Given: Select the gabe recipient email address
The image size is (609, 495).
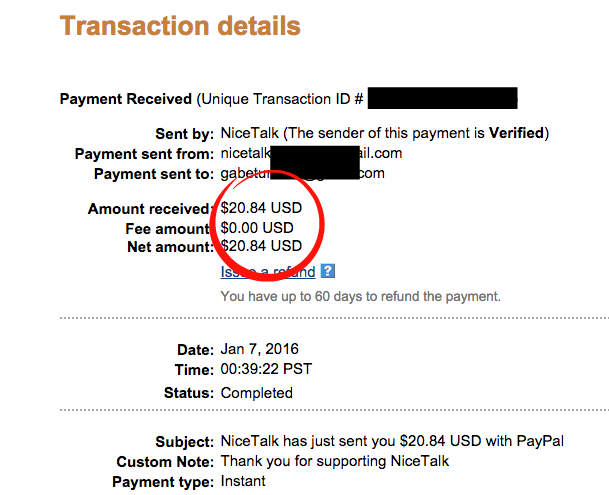Looking at the screenshot, I should [303, 173].
